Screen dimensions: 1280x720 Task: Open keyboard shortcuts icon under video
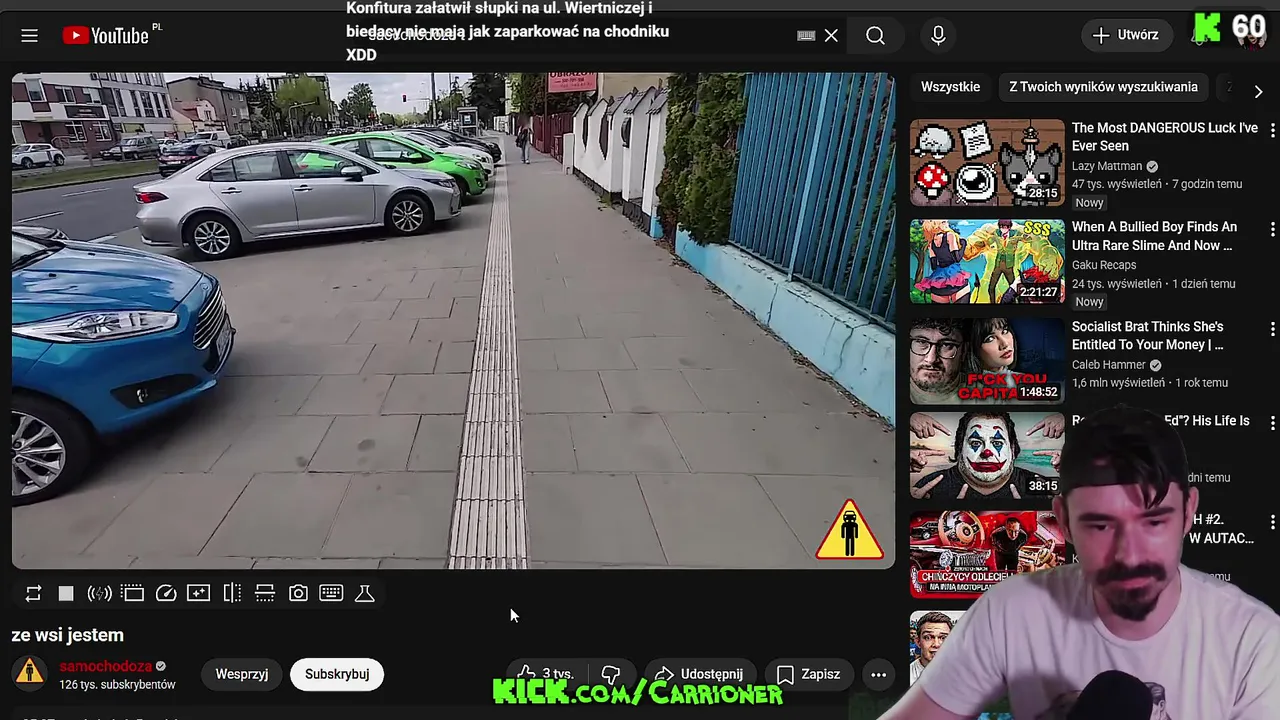tap(331, 593)
